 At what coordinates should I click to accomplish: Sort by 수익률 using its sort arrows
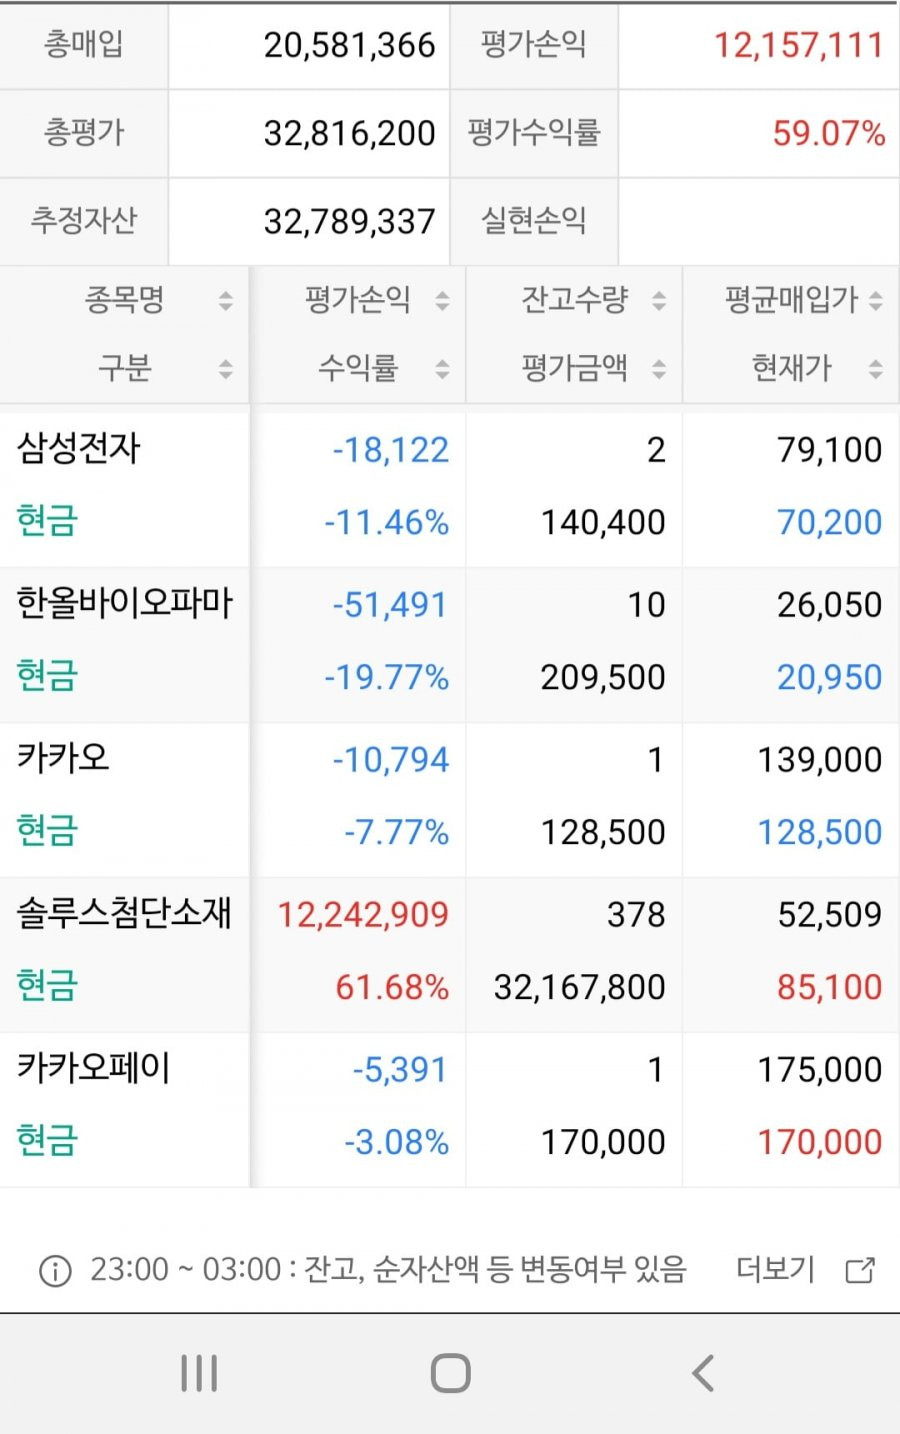[x=442, y=369]
